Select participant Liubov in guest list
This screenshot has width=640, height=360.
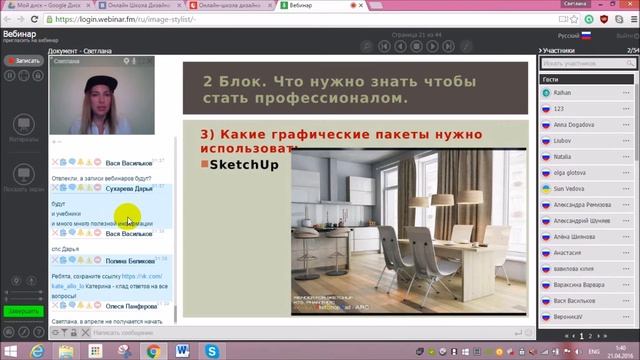coord(587,141)
